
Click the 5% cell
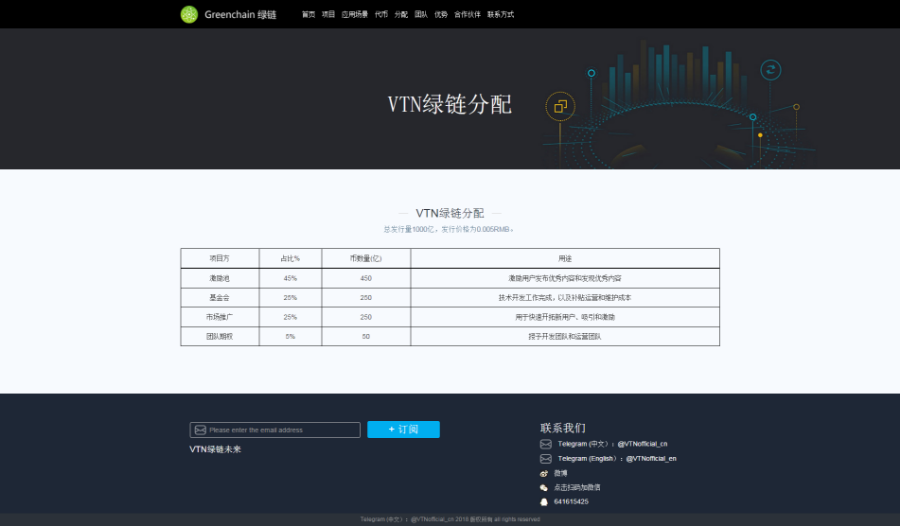290,337
